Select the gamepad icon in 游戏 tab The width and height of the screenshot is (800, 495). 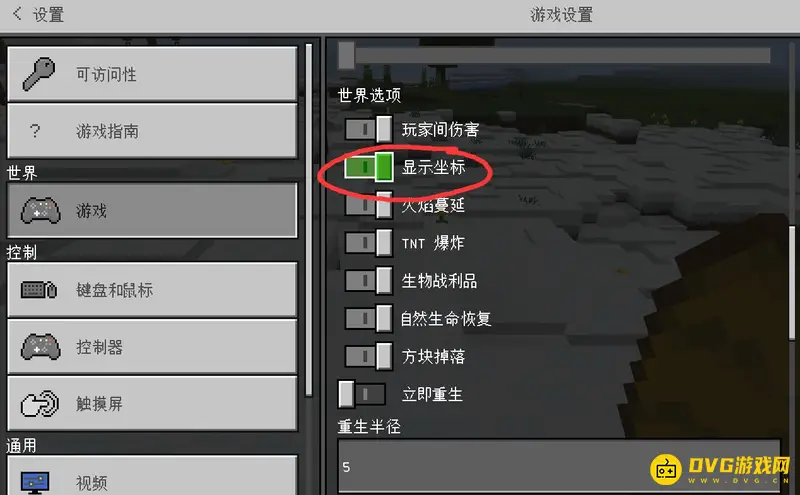coord(41,210)
